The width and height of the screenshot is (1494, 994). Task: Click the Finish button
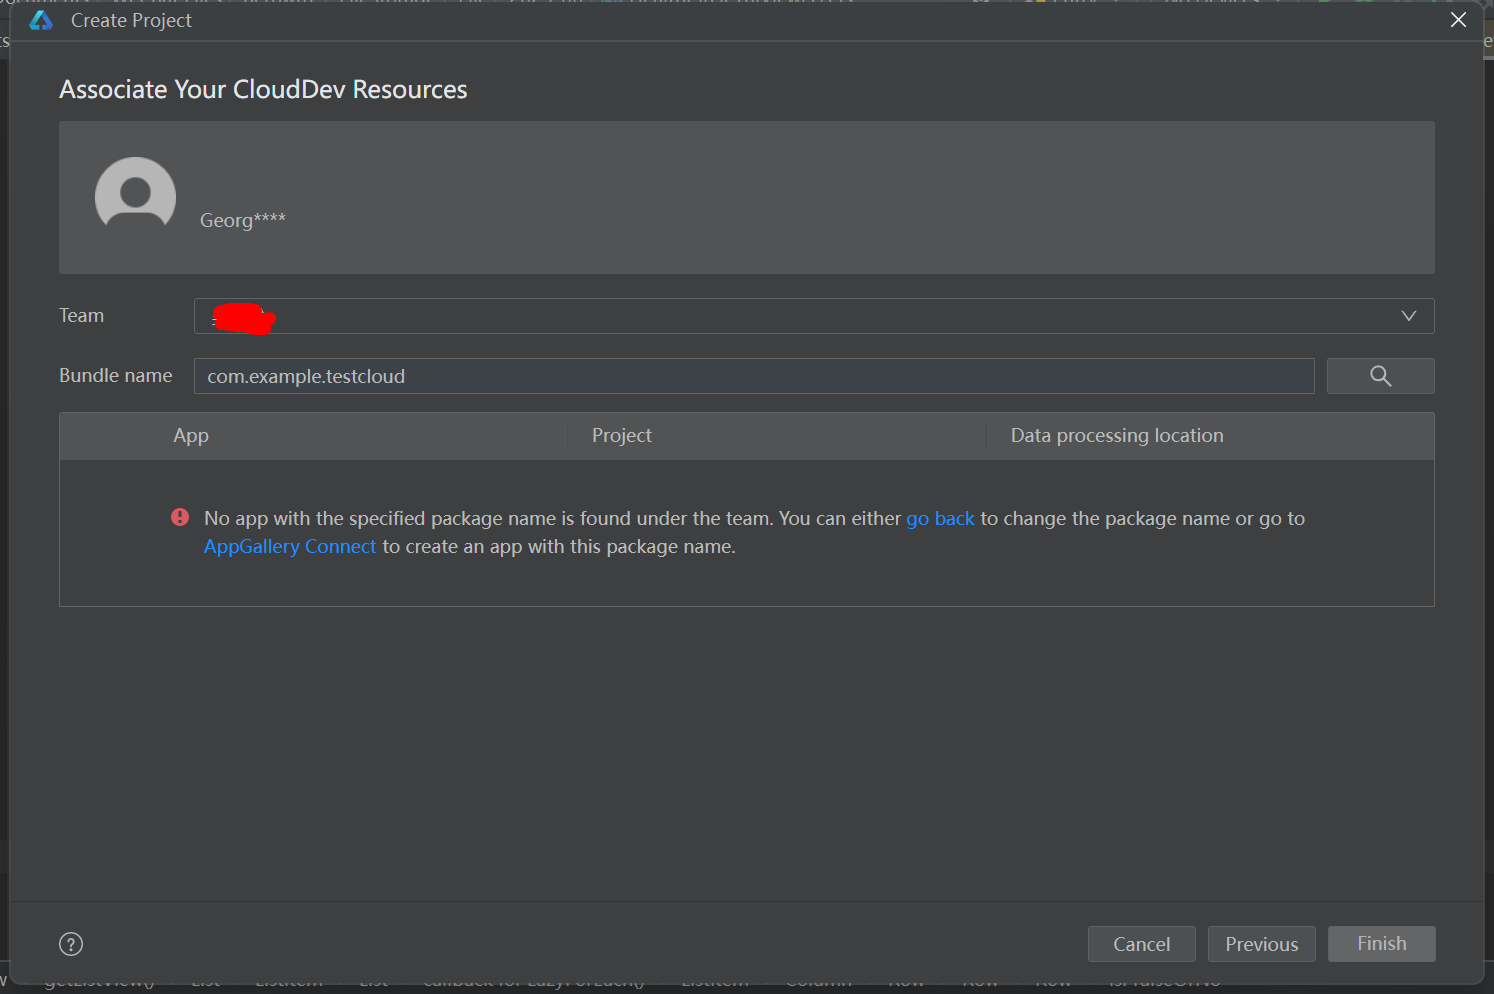coord(1381,944)
